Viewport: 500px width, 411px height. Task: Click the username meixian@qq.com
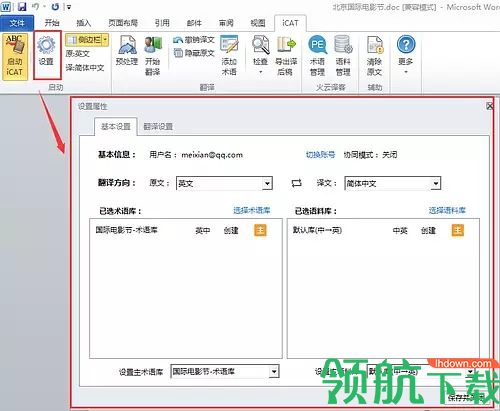coord(212,155)
